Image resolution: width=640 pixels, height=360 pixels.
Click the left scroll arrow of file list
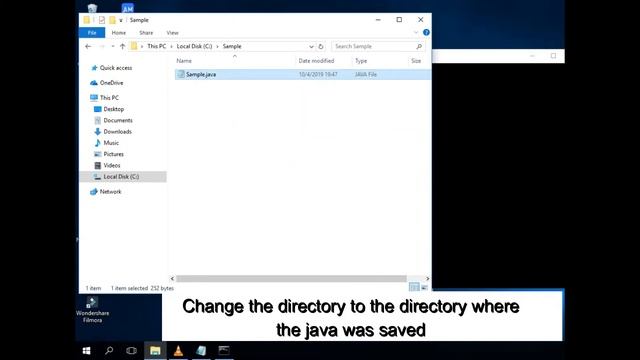point(172,279)
